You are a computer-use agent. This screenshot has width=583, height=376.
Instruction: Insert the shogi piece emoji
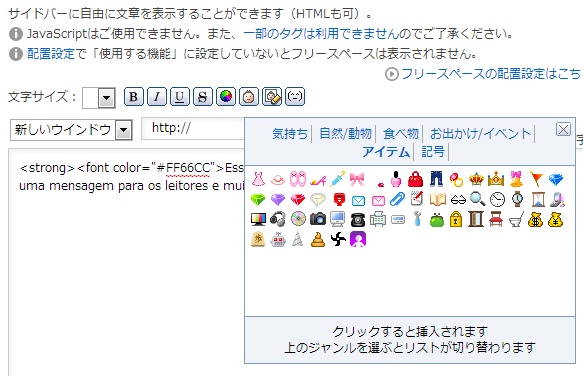pos(258,240)
